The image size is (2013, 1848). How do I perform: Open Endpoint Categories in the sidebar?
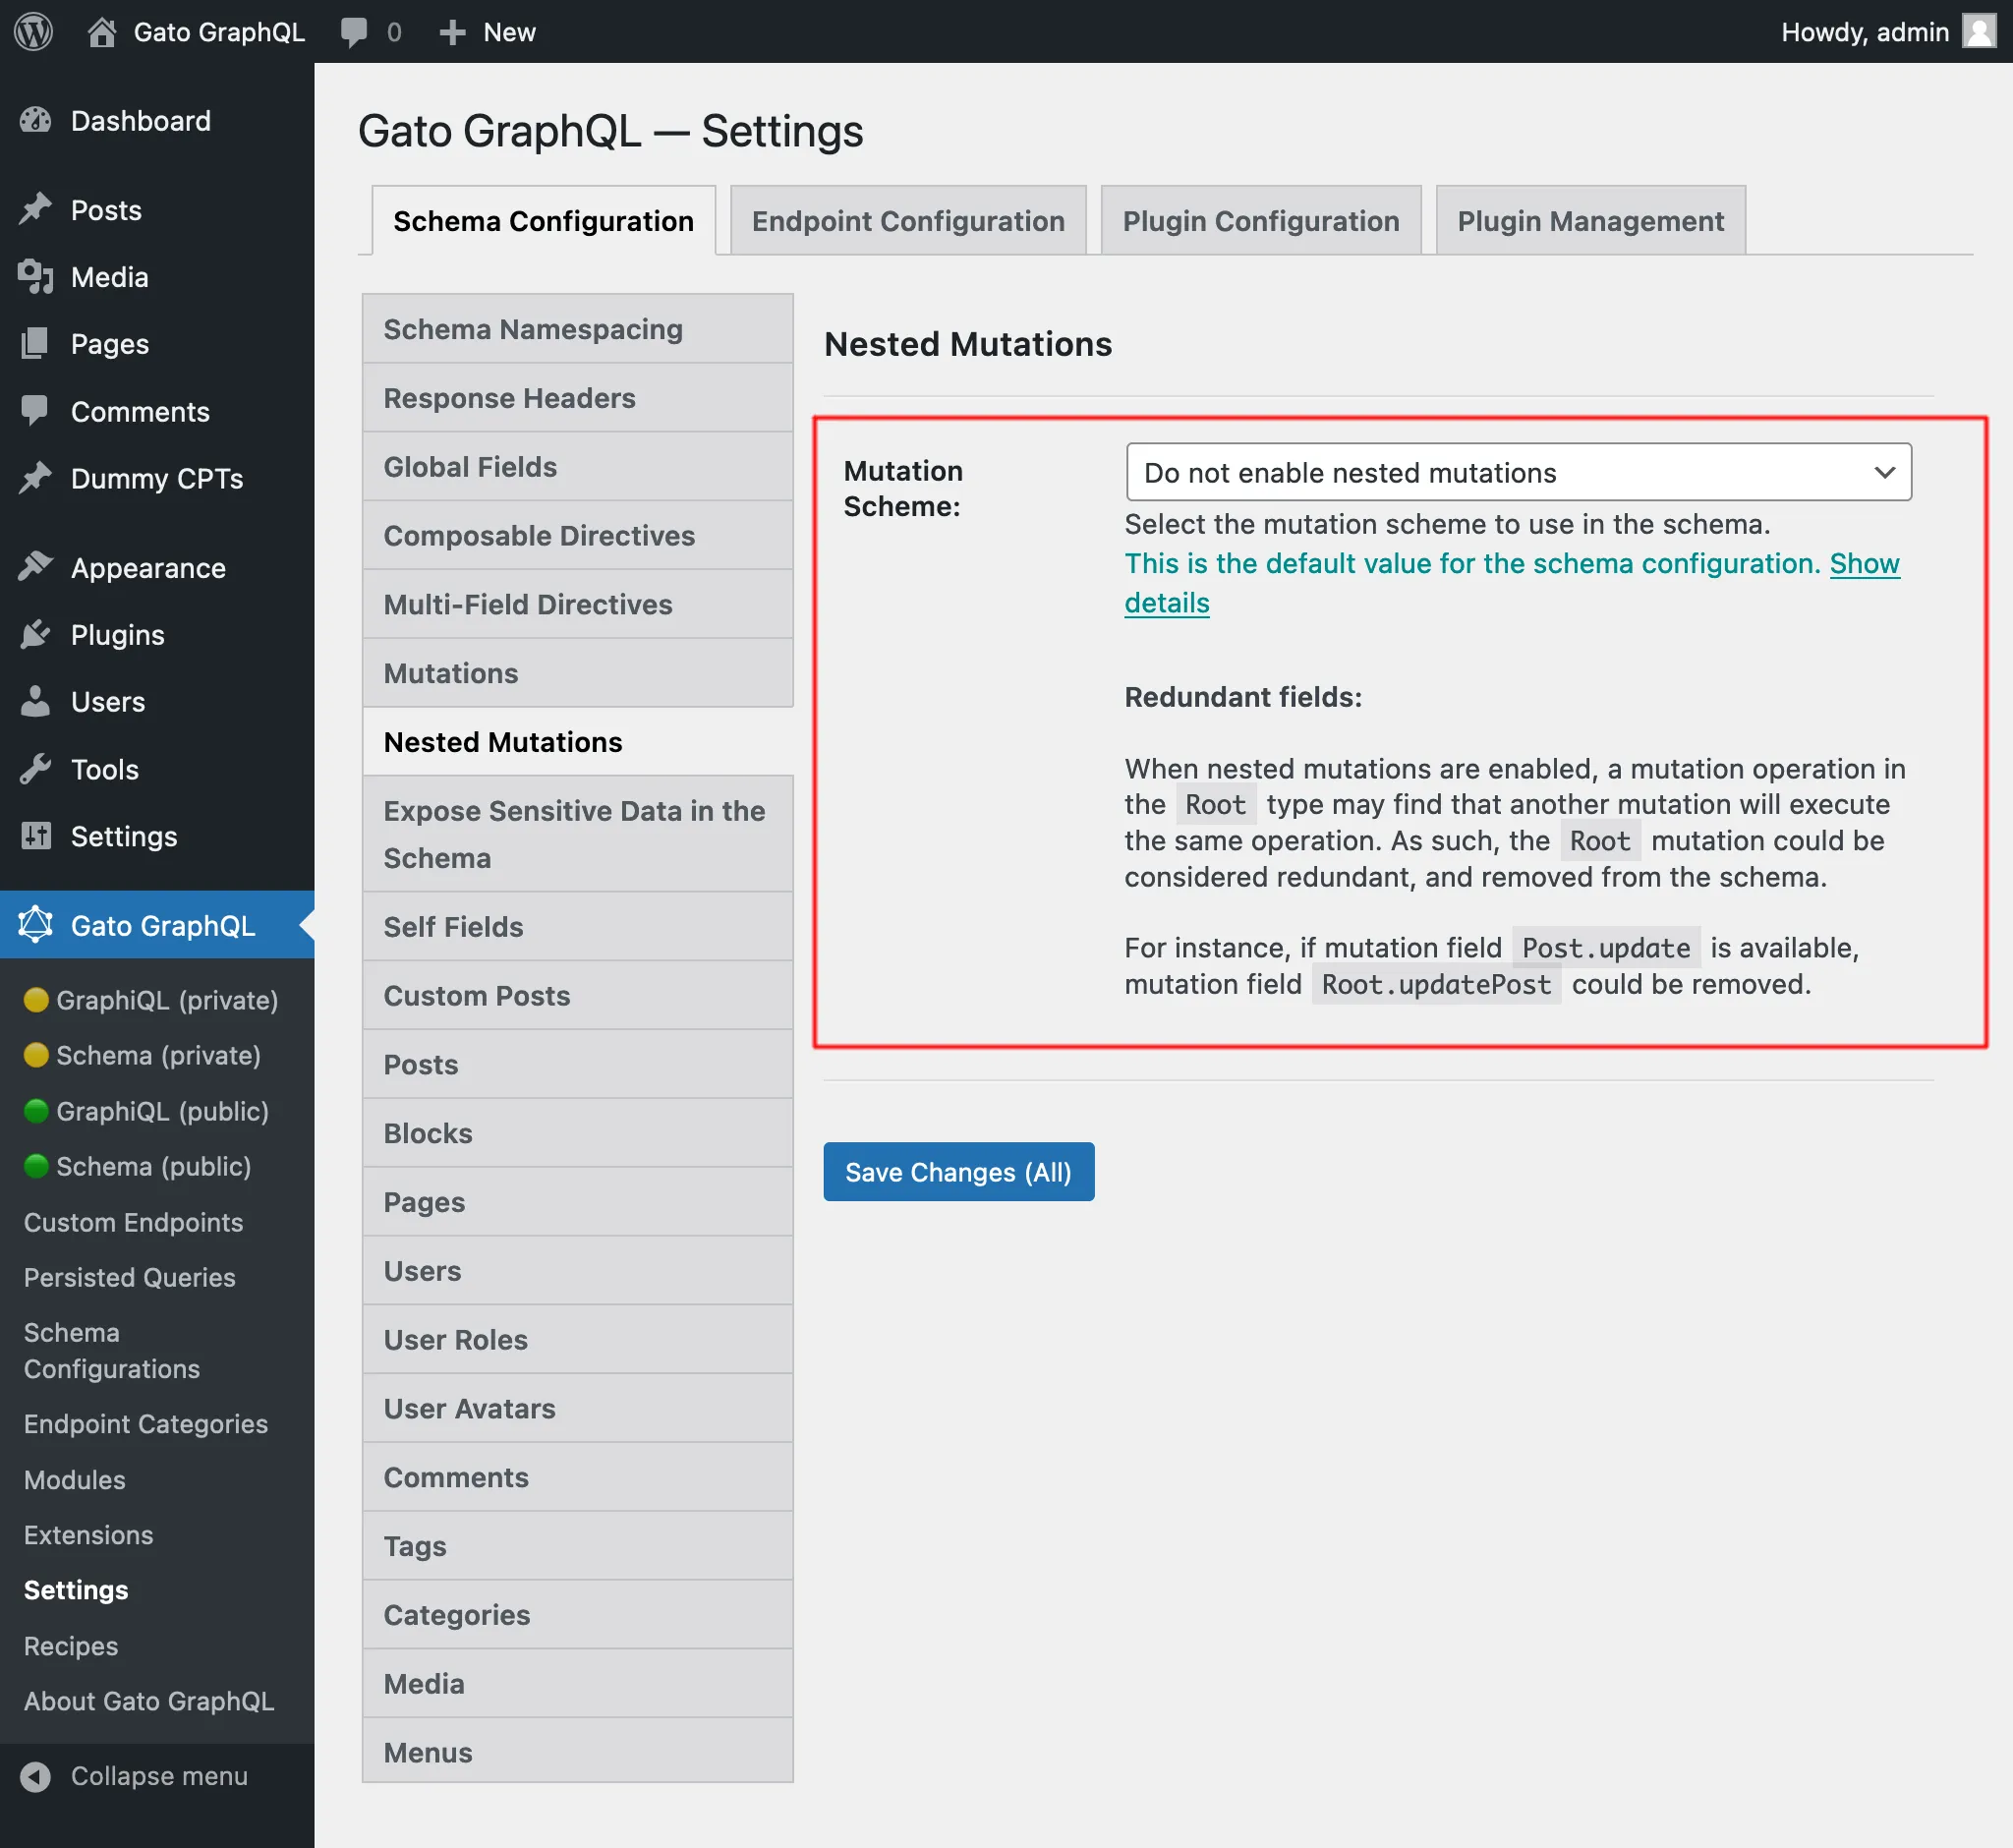click(x=145, y=1424)
